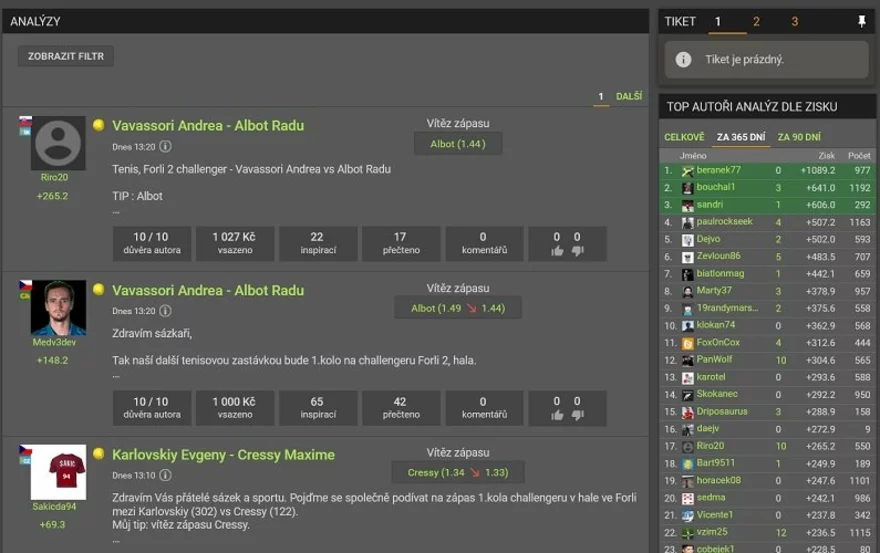The width and height of the screenshot is (880, 553).
Task: Switch to ticket tab 1
Action: [x=718, y=21]
